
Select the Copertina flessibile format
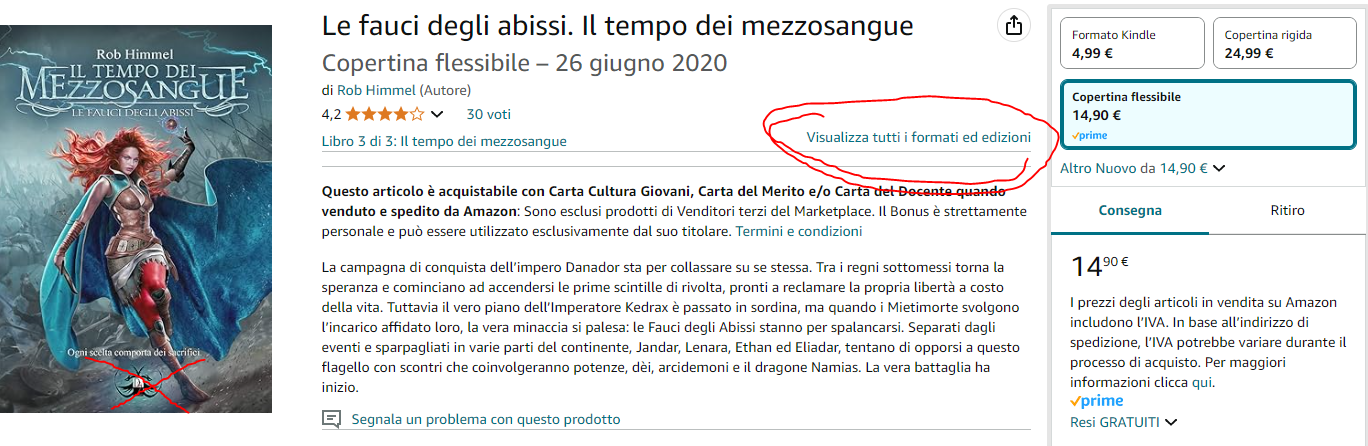(1207, 114)
